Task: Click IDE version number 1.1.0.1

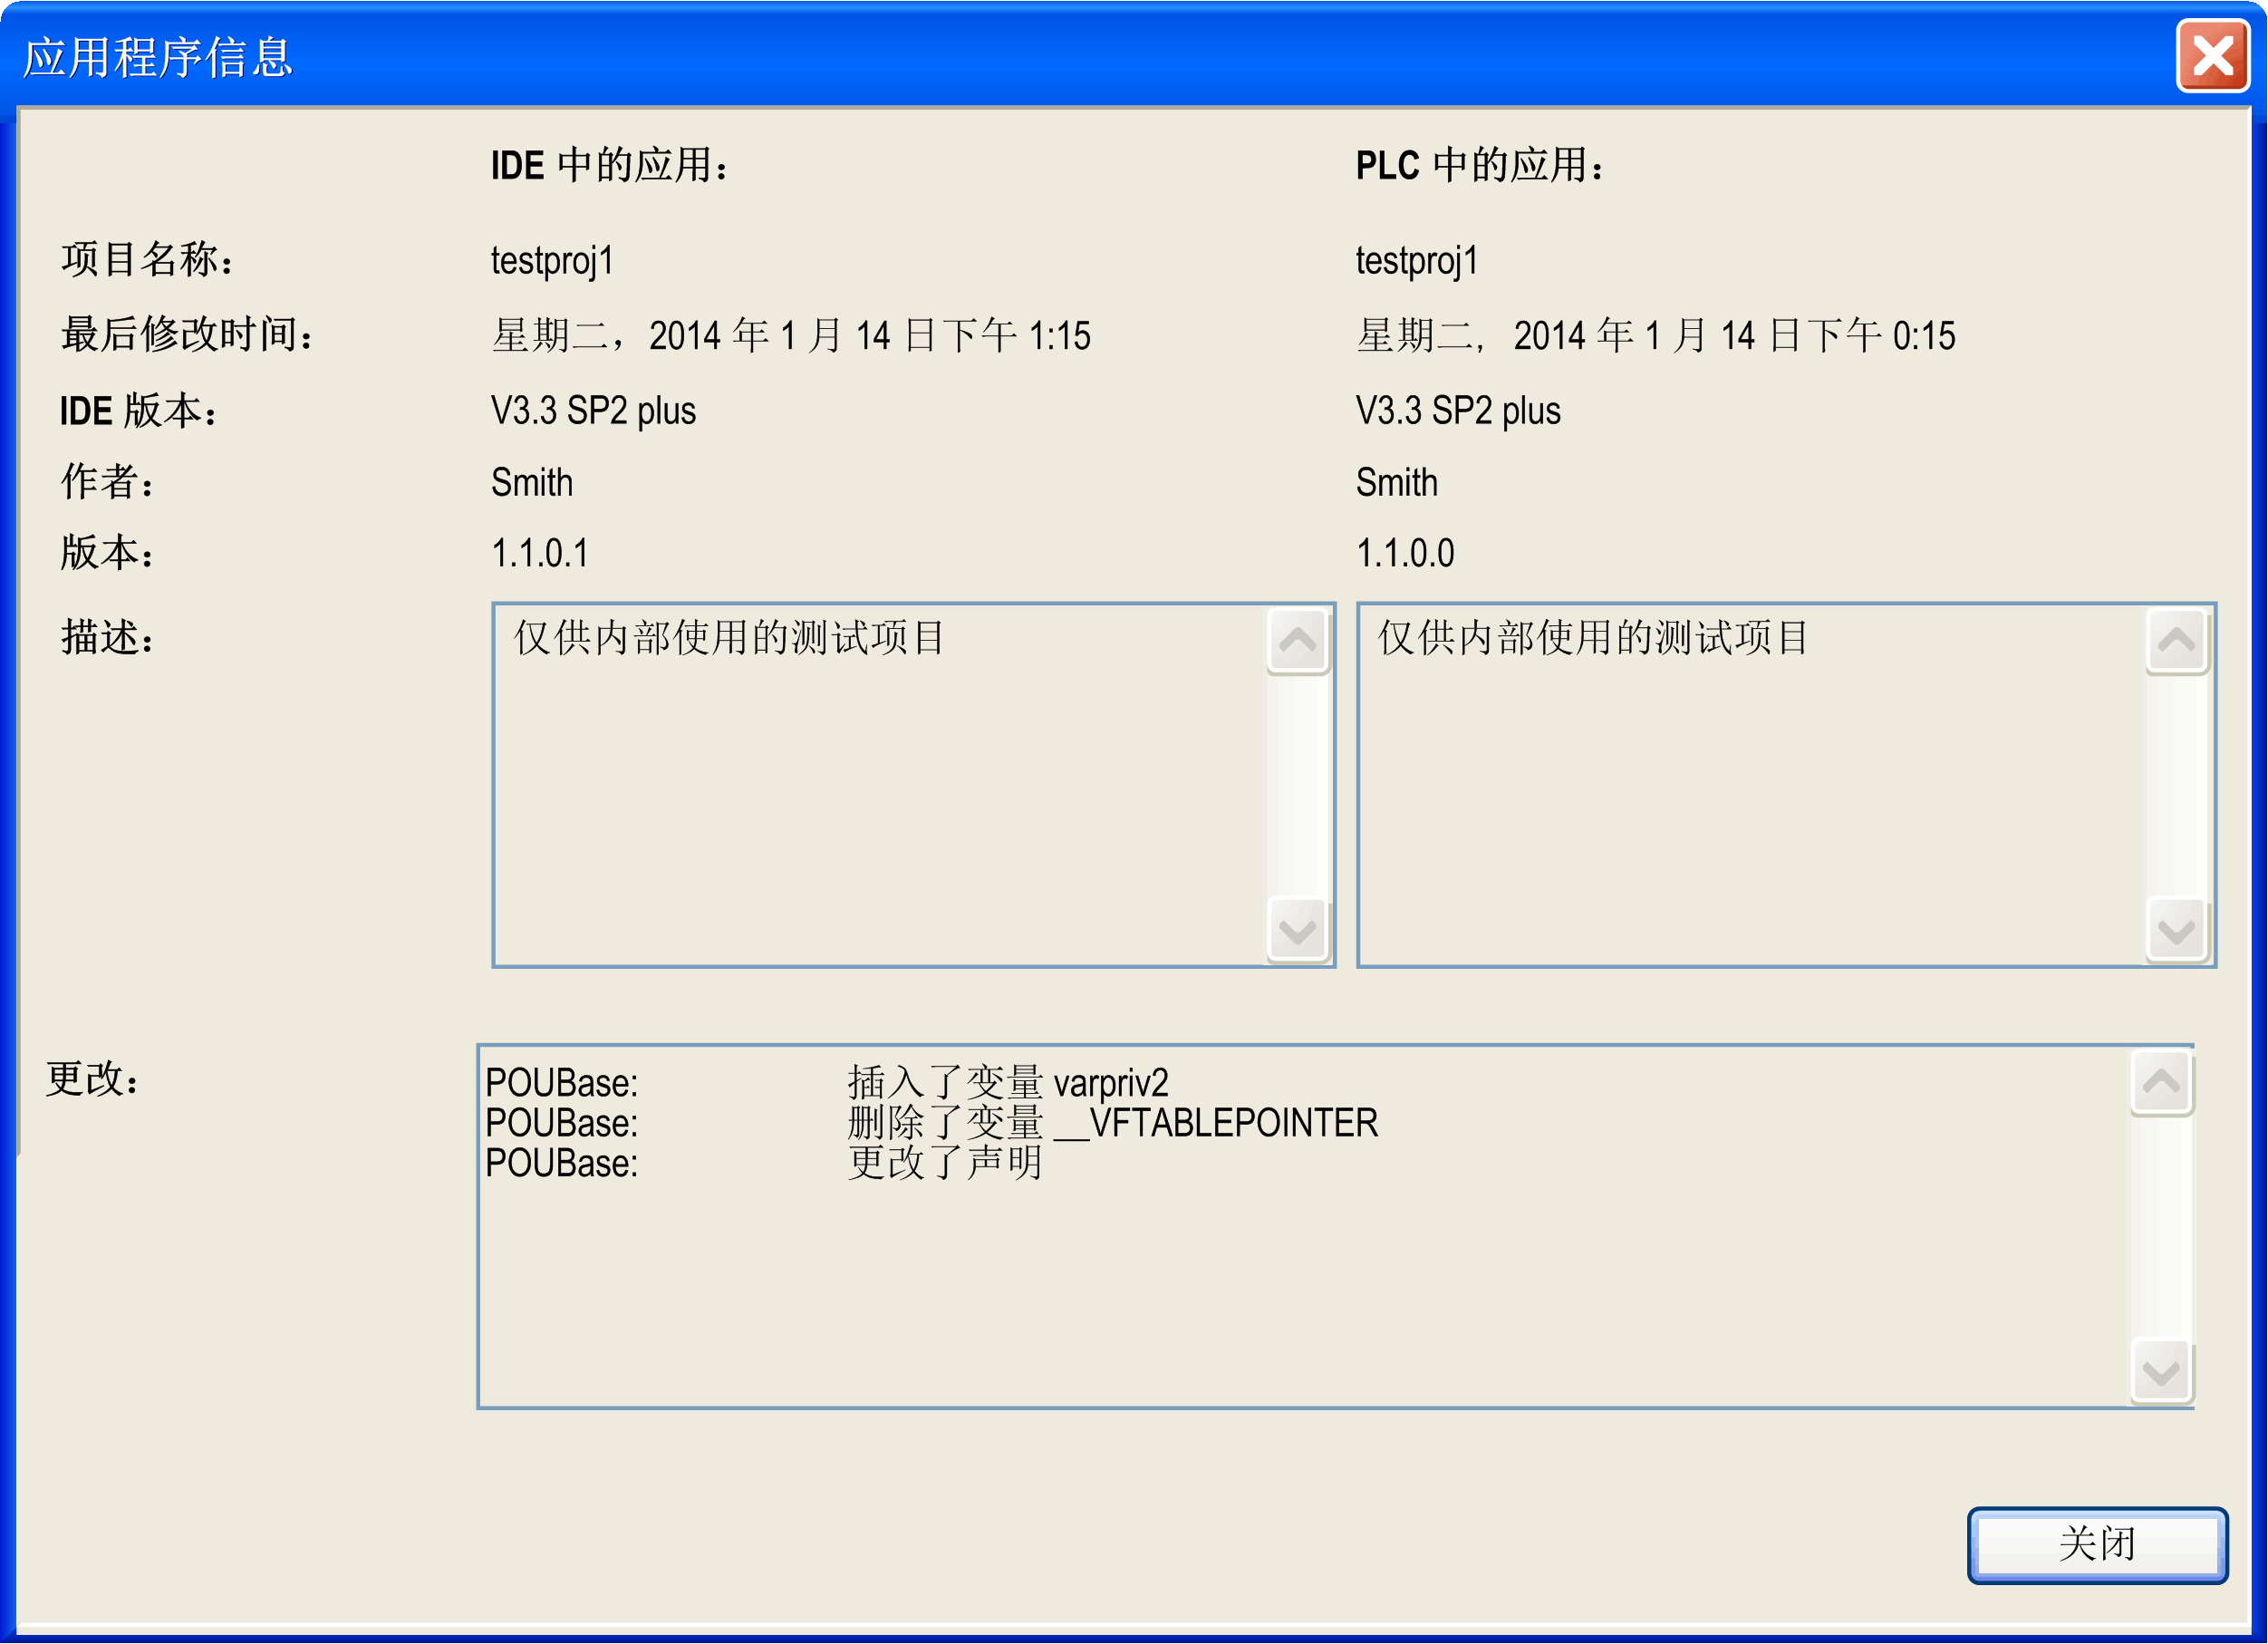Action: (x=540, y=553)
